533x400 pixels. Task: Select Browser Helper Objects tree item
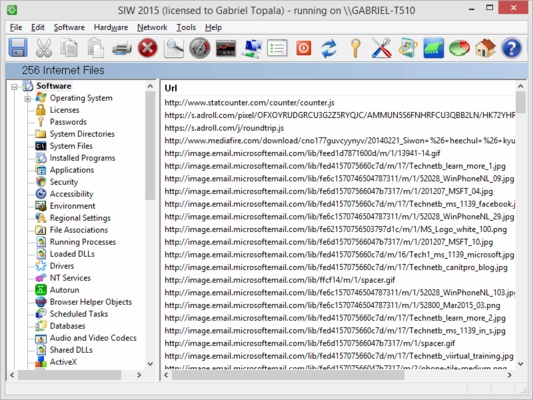91,302
